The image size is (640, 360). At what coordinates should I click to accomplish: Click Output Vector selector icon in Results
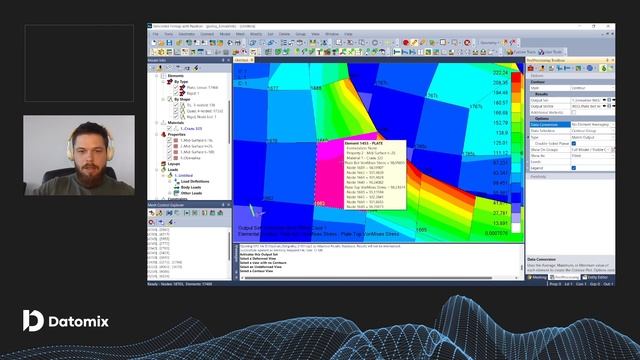(609, 106)
